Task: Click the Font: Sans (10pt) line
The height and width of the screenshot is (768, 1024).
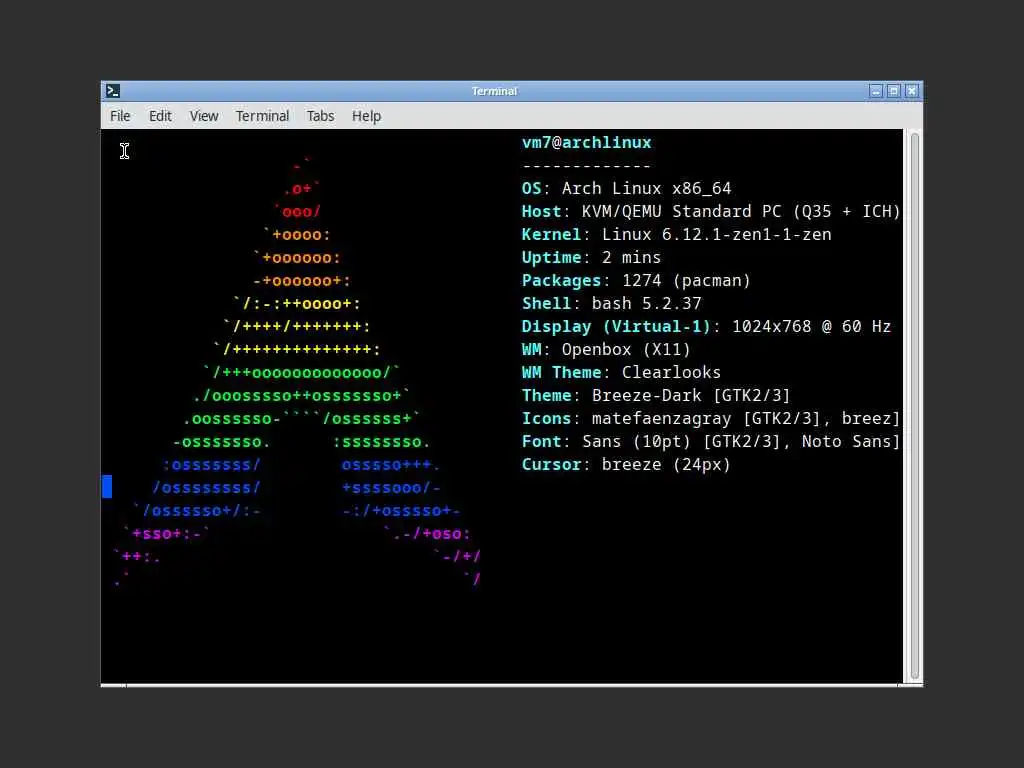Action: point(711,441)
